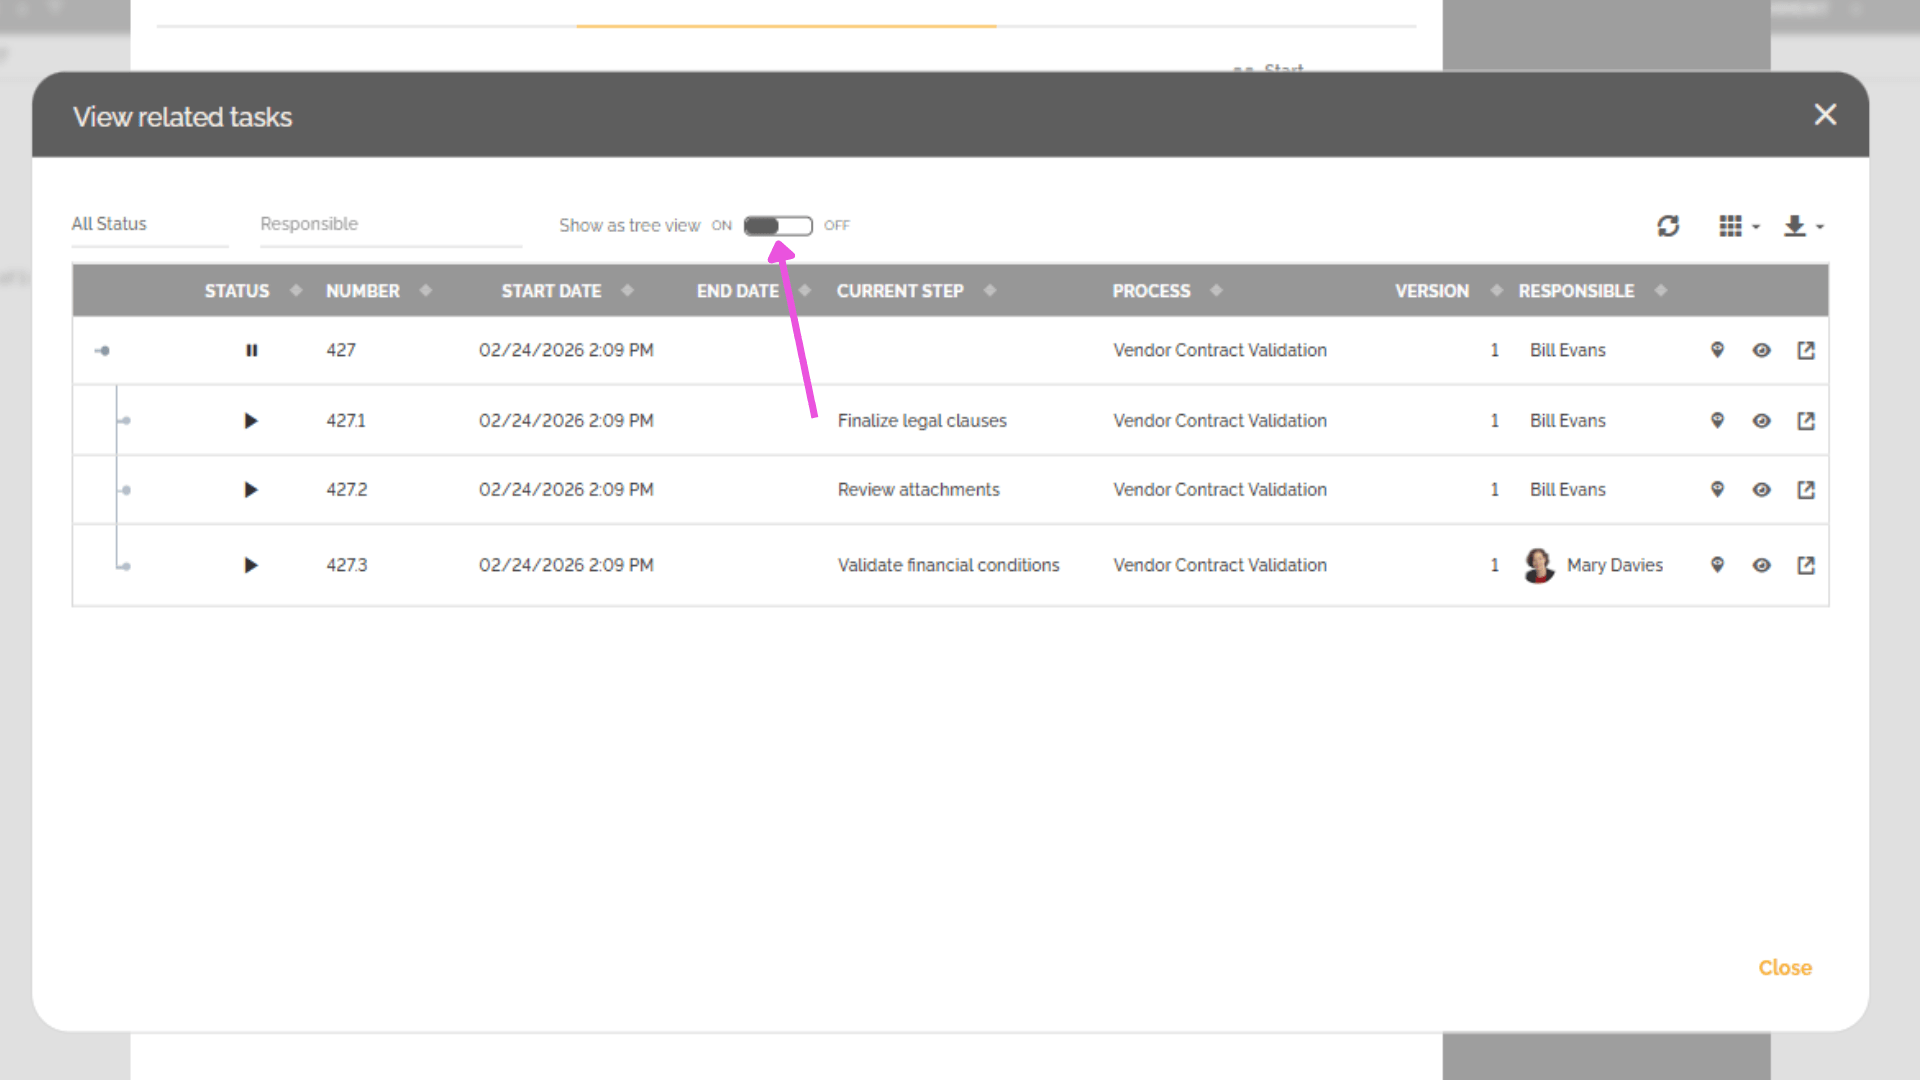Close the View related tasks dialog with X
1920x1080 pixels.
pos(1824,115)
